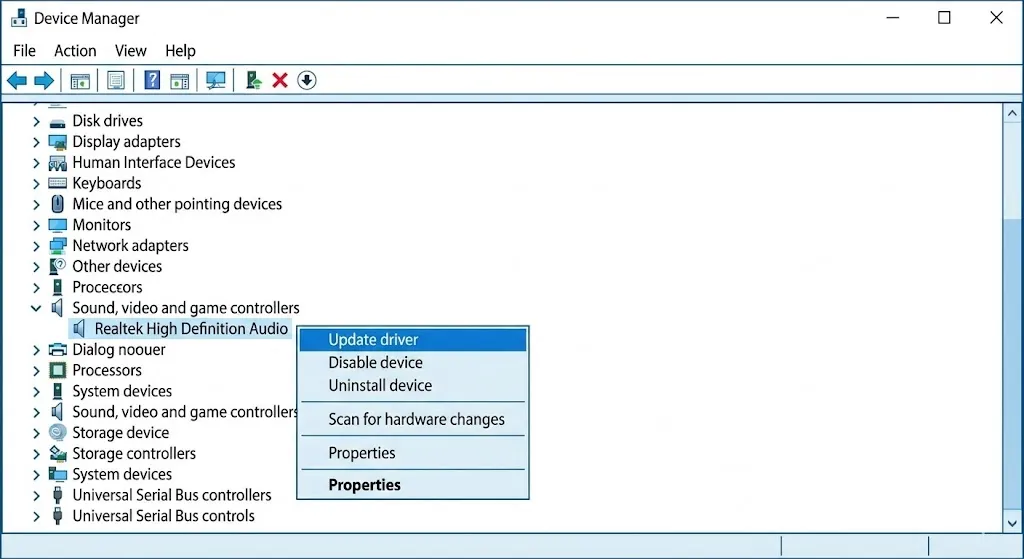Select the Universal Serial Bus controllers label

pos(172,495)
